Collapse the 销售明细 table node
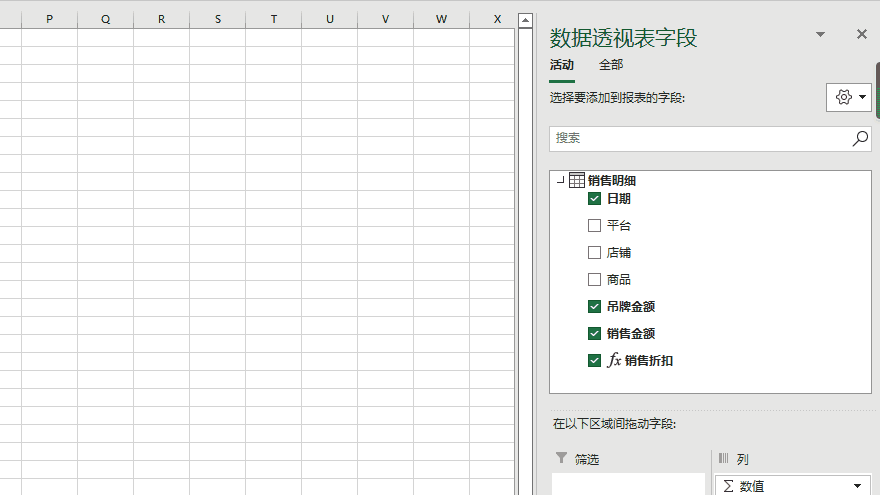The height and width of the screenshot is (495, 880). coord(560,180)
